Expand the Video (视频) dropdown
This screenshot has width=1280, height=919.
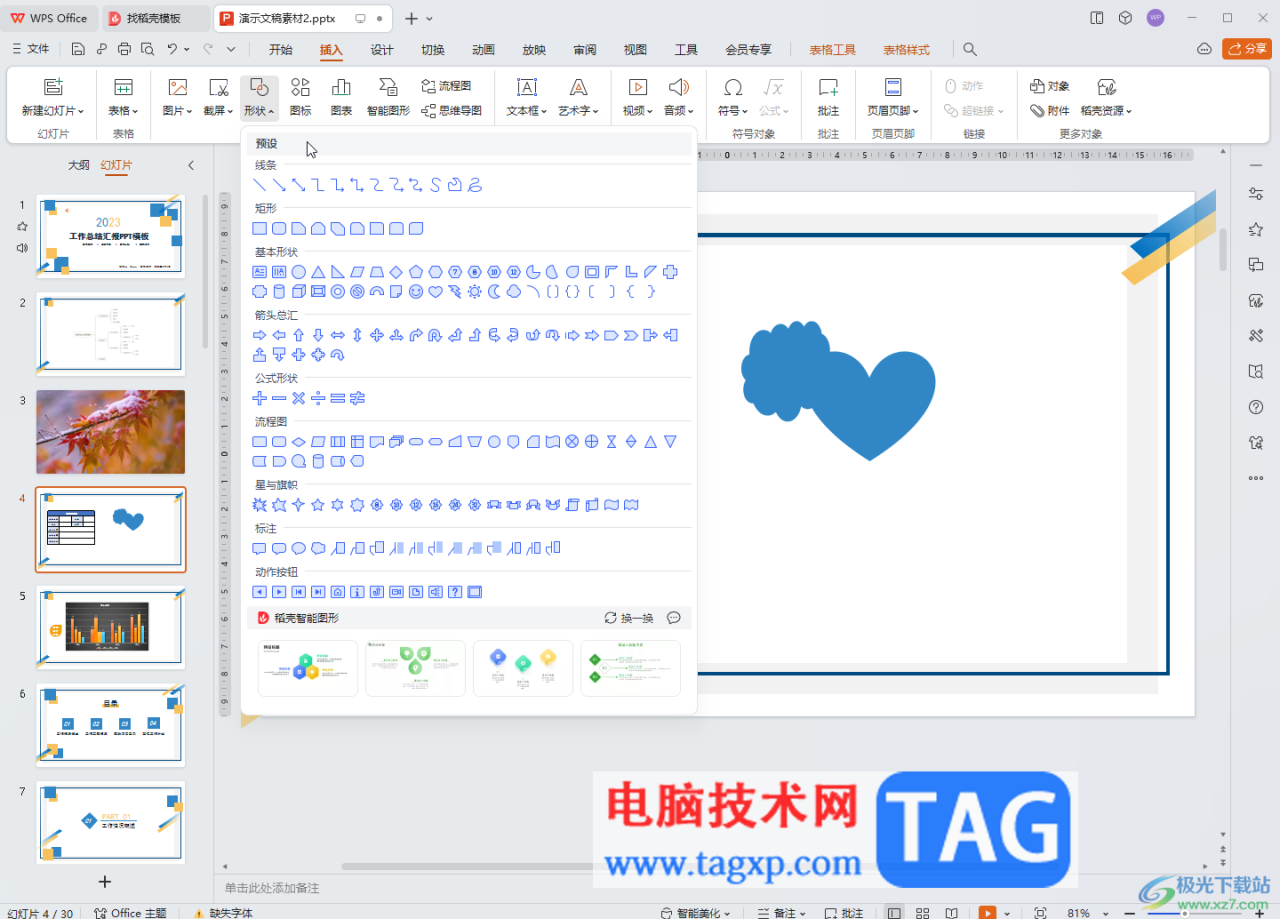point(638,111)
